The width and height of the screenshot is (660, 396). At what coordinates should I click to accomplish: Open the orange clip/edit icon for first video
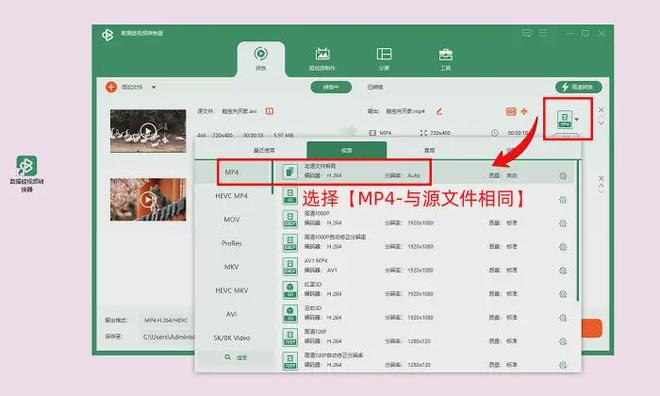[x=511, y=112]
